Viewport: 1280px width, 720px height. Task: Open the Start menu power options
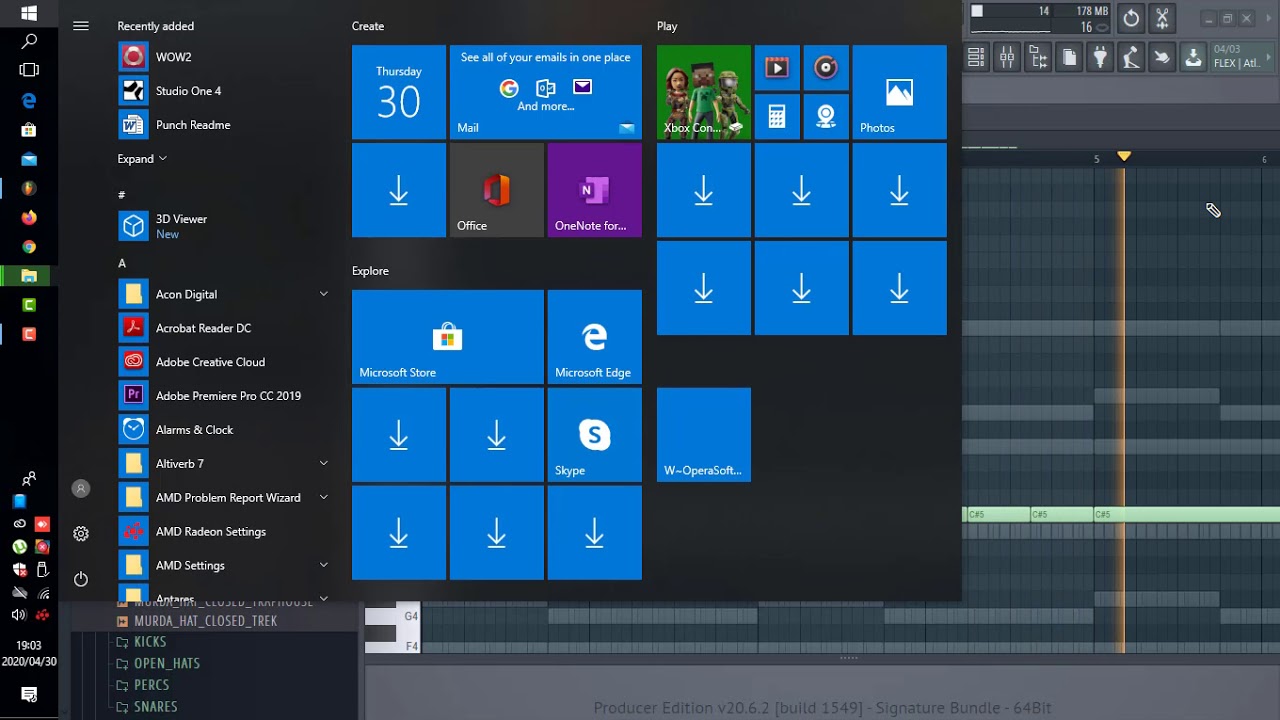[81, 579]
